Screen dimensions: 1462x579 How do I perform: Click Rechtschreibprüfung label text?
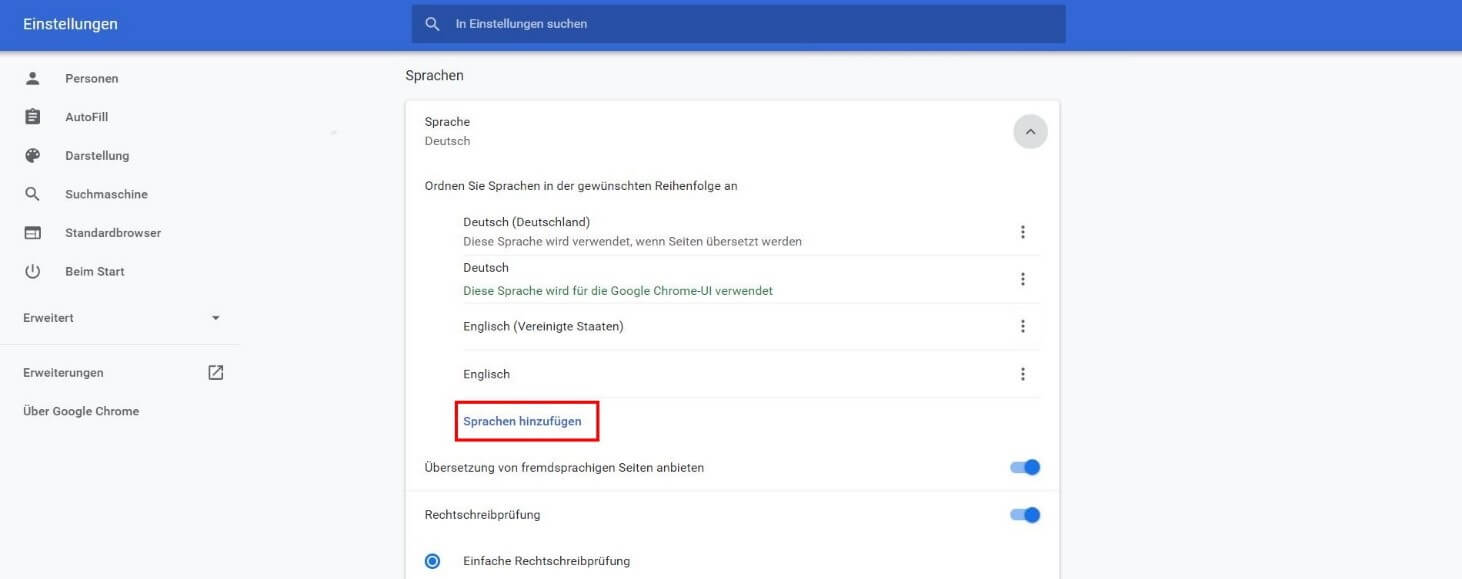482,515
